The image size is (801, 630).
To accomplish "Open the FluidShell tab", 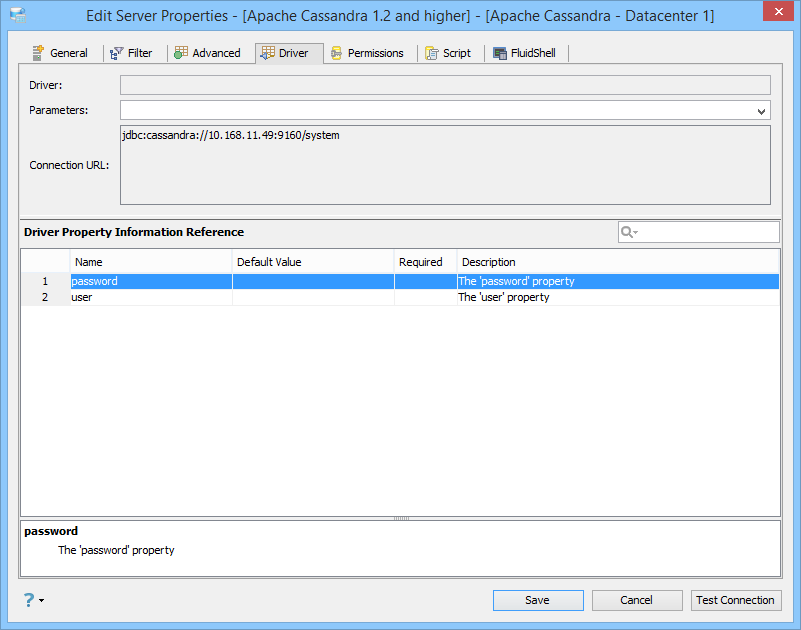I will point(524,53).
